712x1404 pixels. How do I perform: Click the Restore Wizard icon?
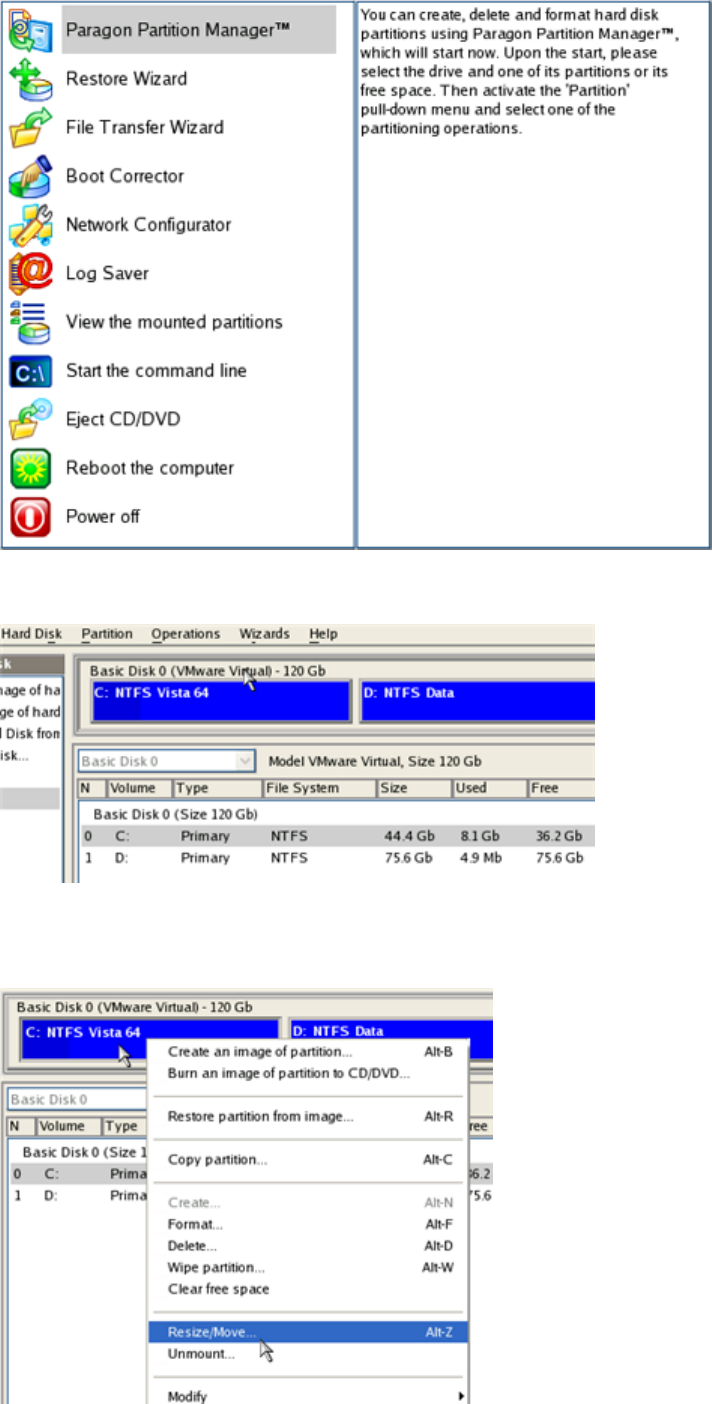click(30, 78)
